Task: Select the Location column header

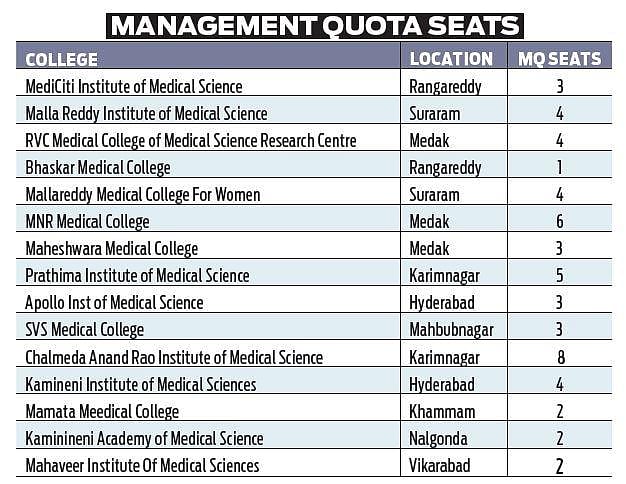Action: click(451, 59)
